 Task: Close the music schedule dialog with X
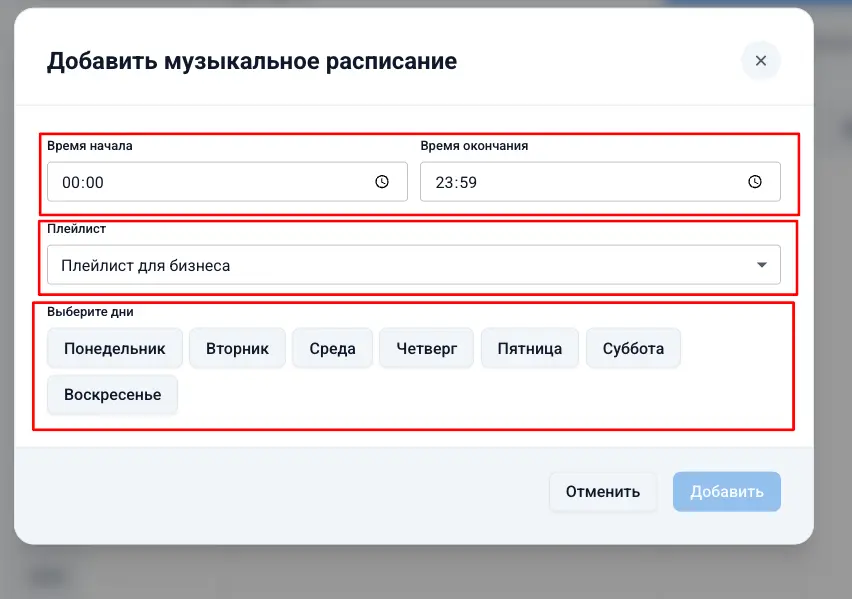[x=760, y=61]
